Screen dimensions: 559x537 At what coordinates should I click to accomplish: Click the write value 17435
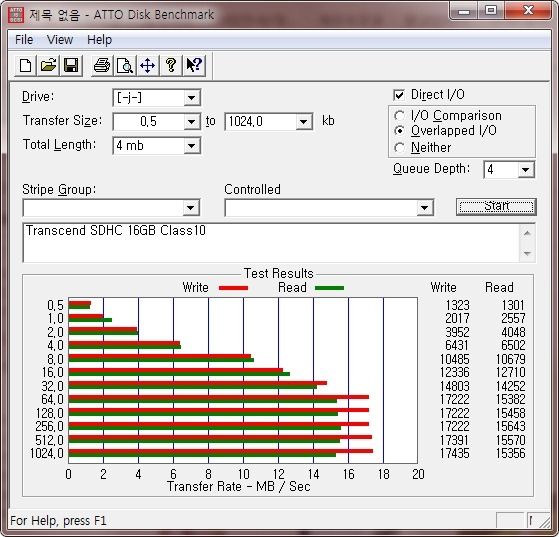click(x=455, y=454)
